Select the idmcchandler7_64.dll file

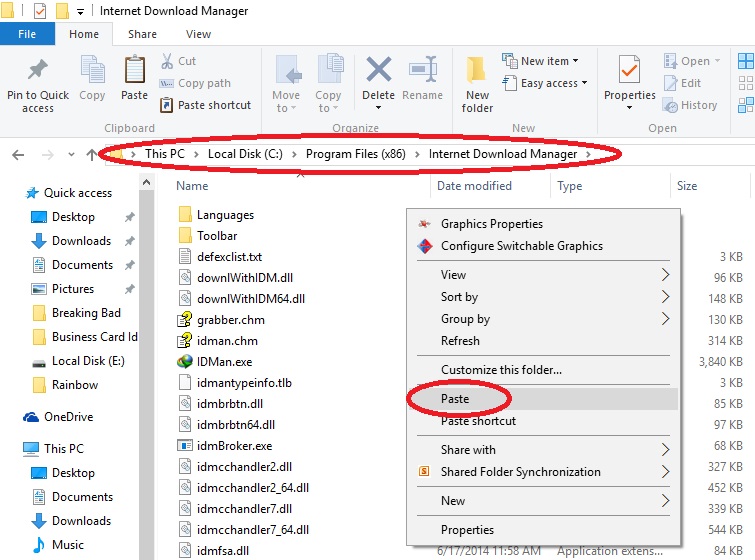244,530
